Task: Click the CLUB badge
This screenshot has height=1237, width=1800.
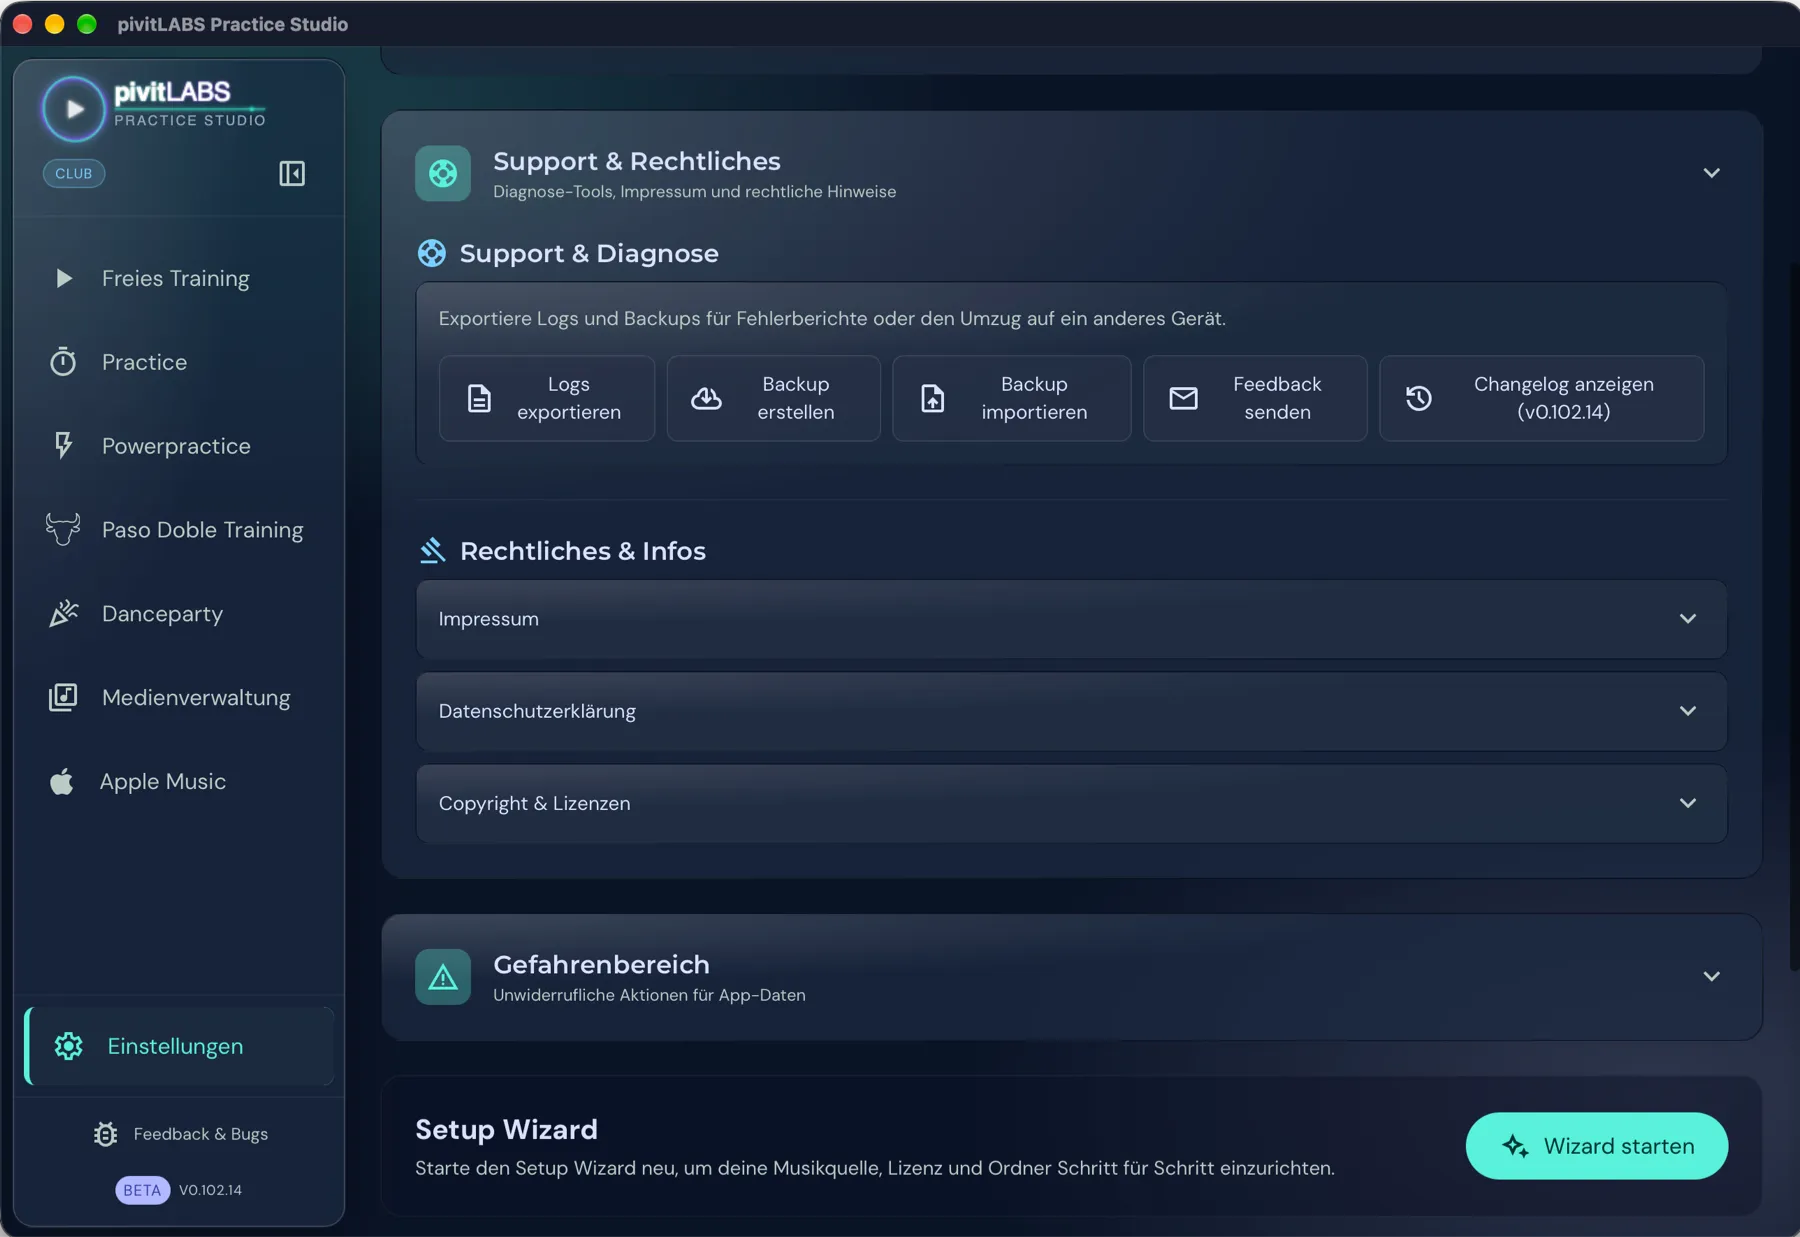Action: [74, 173]
